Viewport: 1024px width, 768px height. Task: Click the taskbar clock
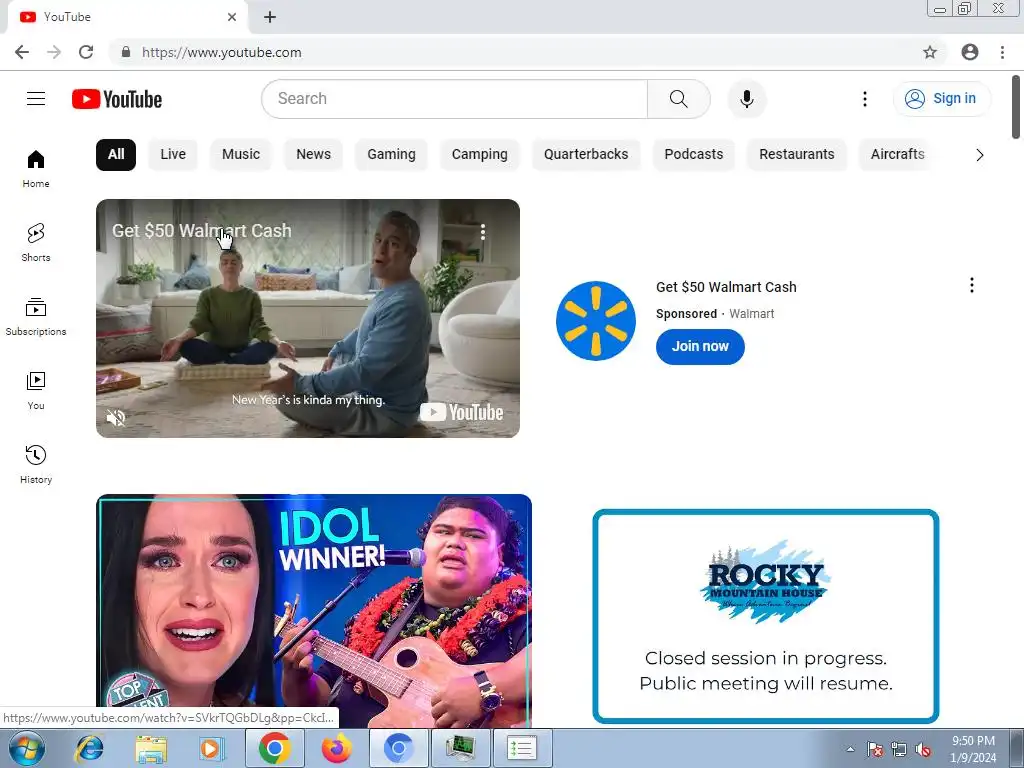point(973,749)
